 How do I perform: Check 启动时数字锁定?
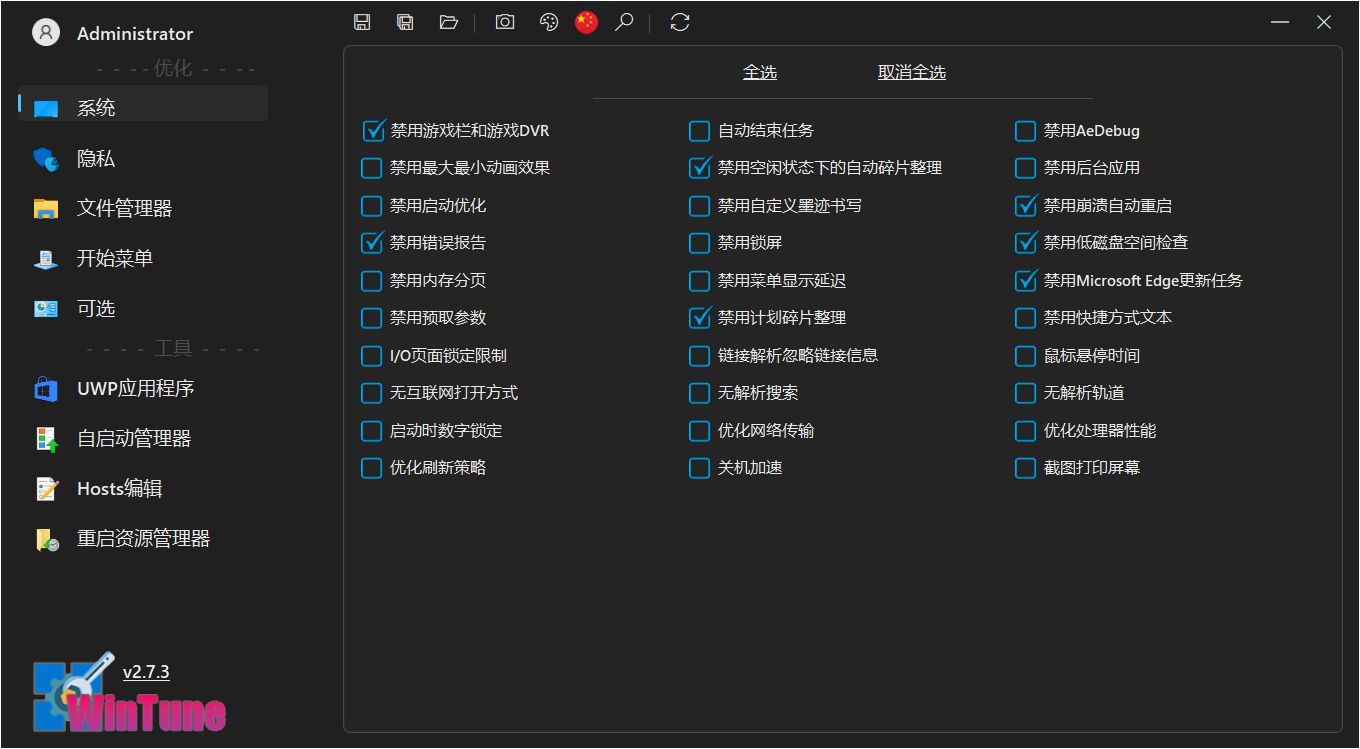[372, 431]
